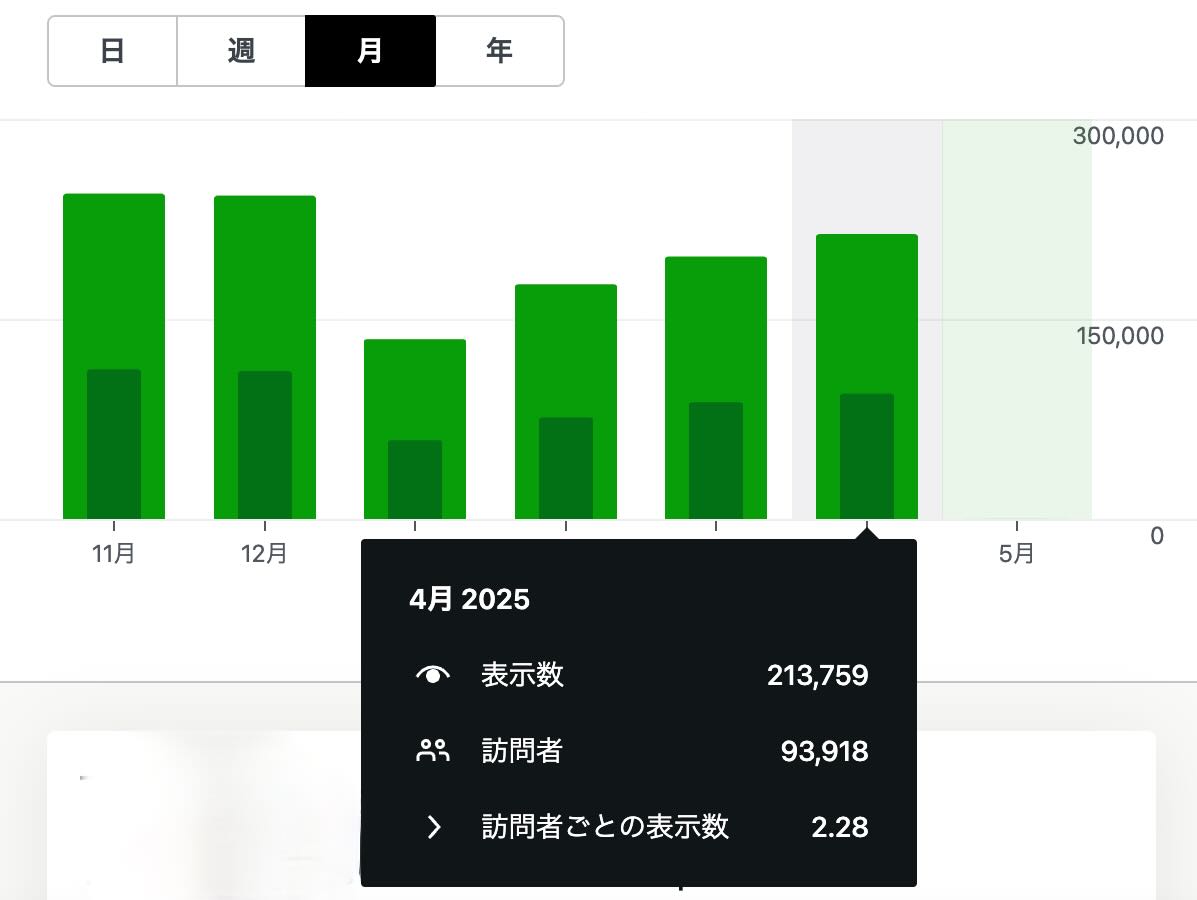Image resolution: width=1197 pixels, height=900 pixels.
Task: Click the people icon beside 訪問者
Action: (433, 750)
